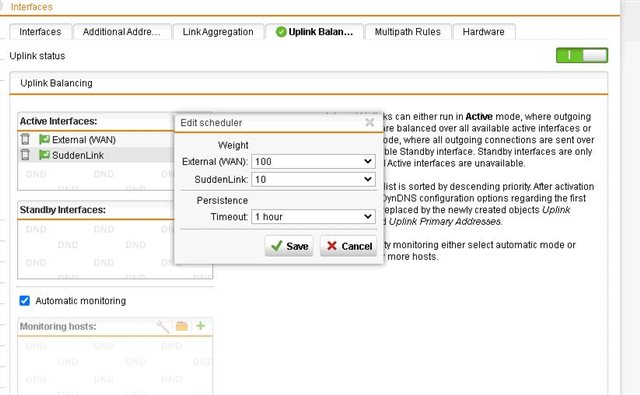This screenshot has width=640, height=395.
Task: Click the Uplink Balancing section heading
Action: point(56,83)
